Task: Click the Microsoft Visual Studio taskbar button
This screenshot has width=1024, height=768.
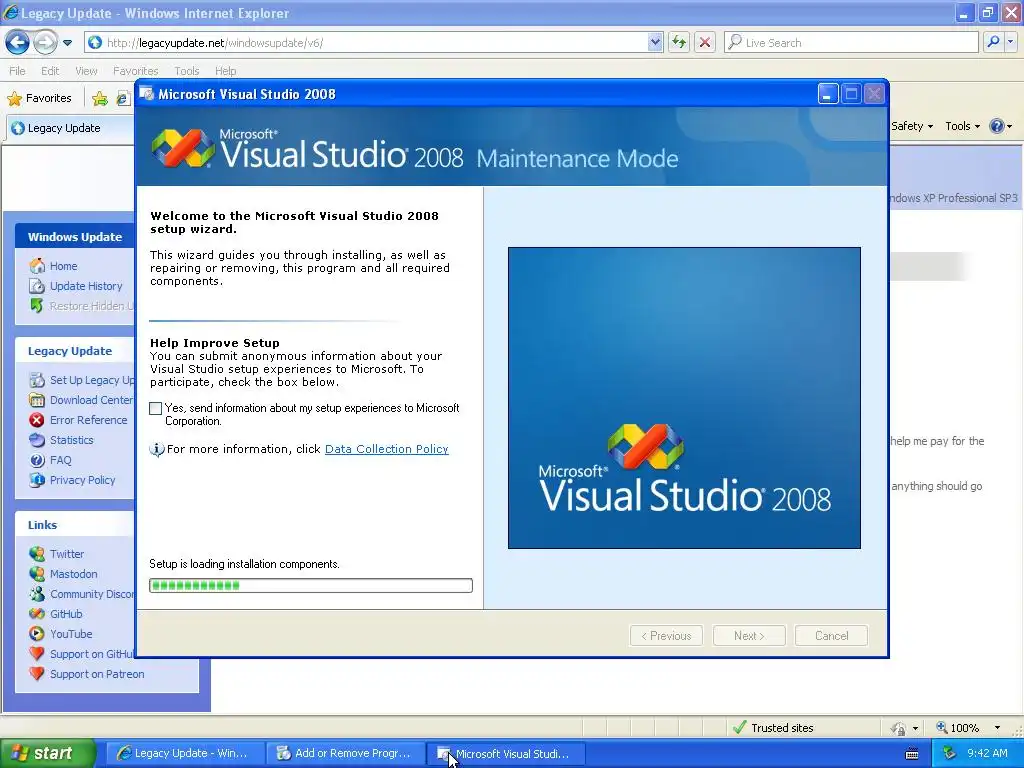Action: click(x=505, y=754)
